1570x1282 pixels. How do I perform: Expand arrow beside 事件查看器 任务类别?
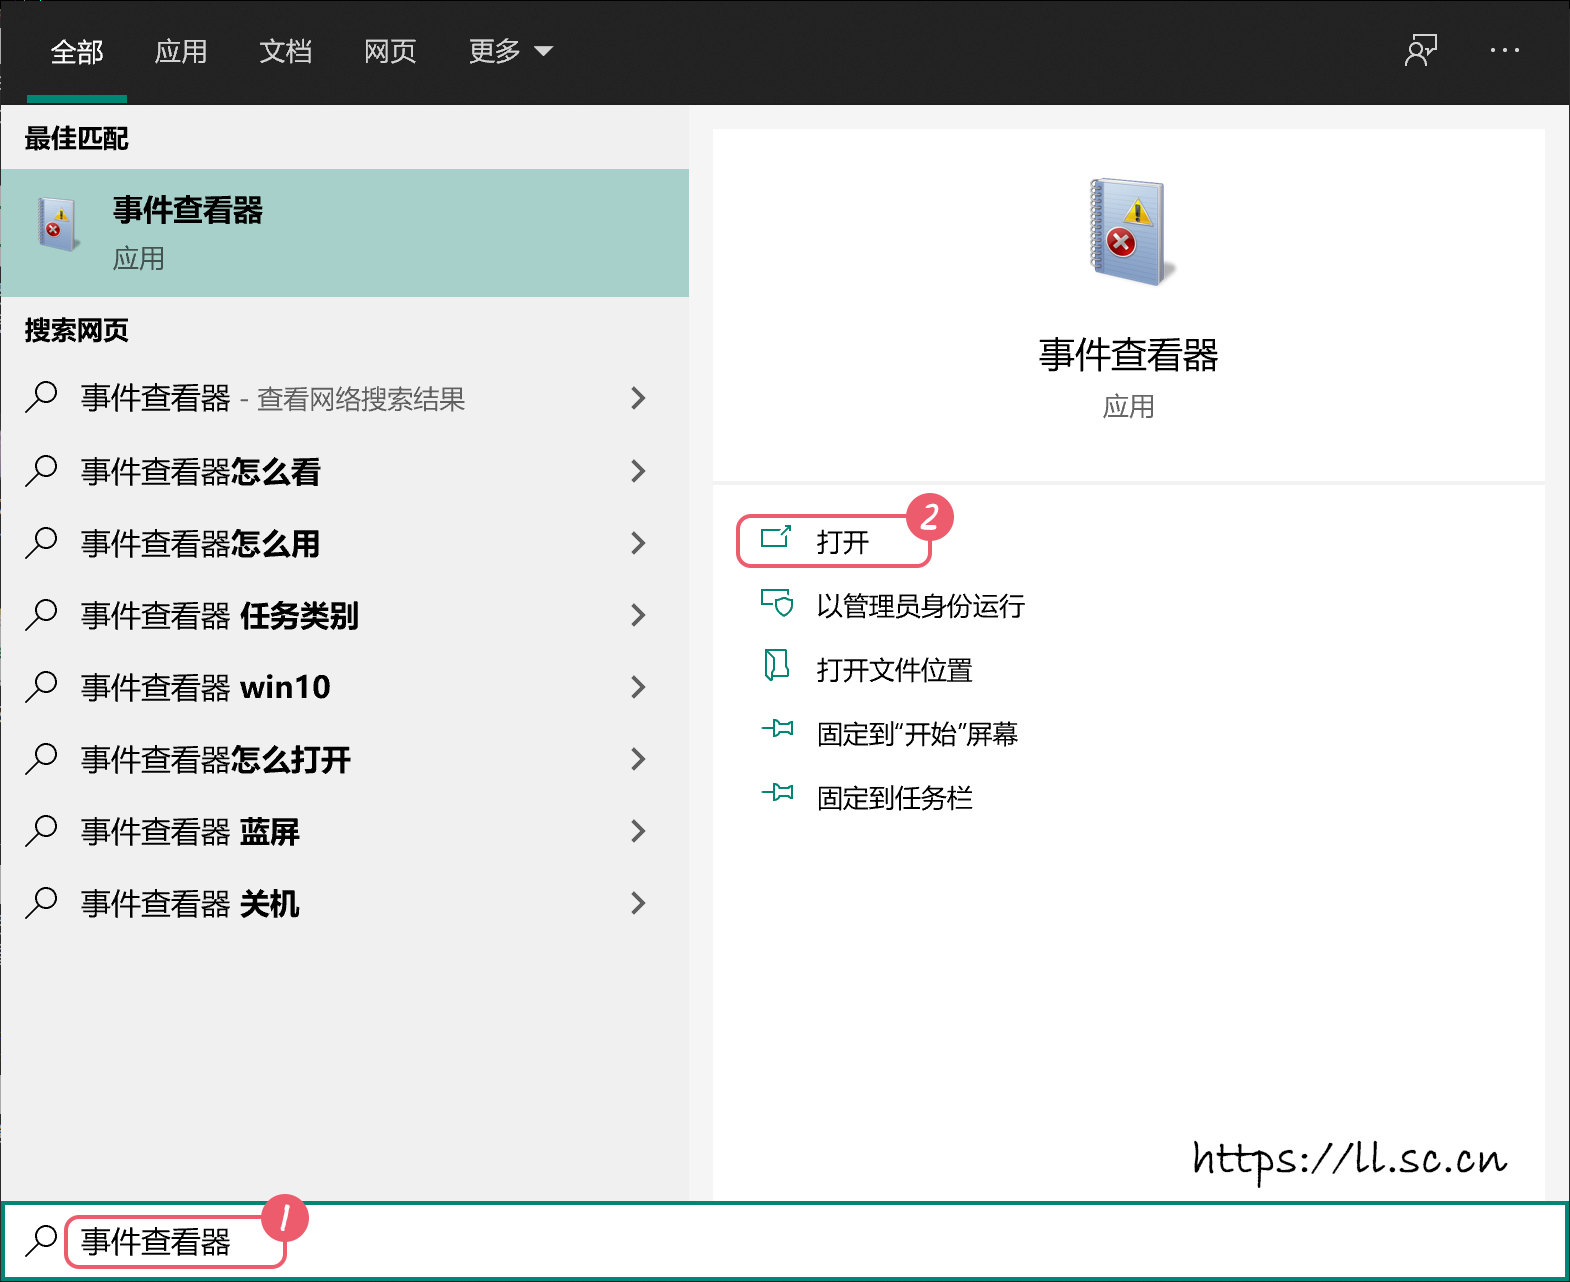point(639,615)
